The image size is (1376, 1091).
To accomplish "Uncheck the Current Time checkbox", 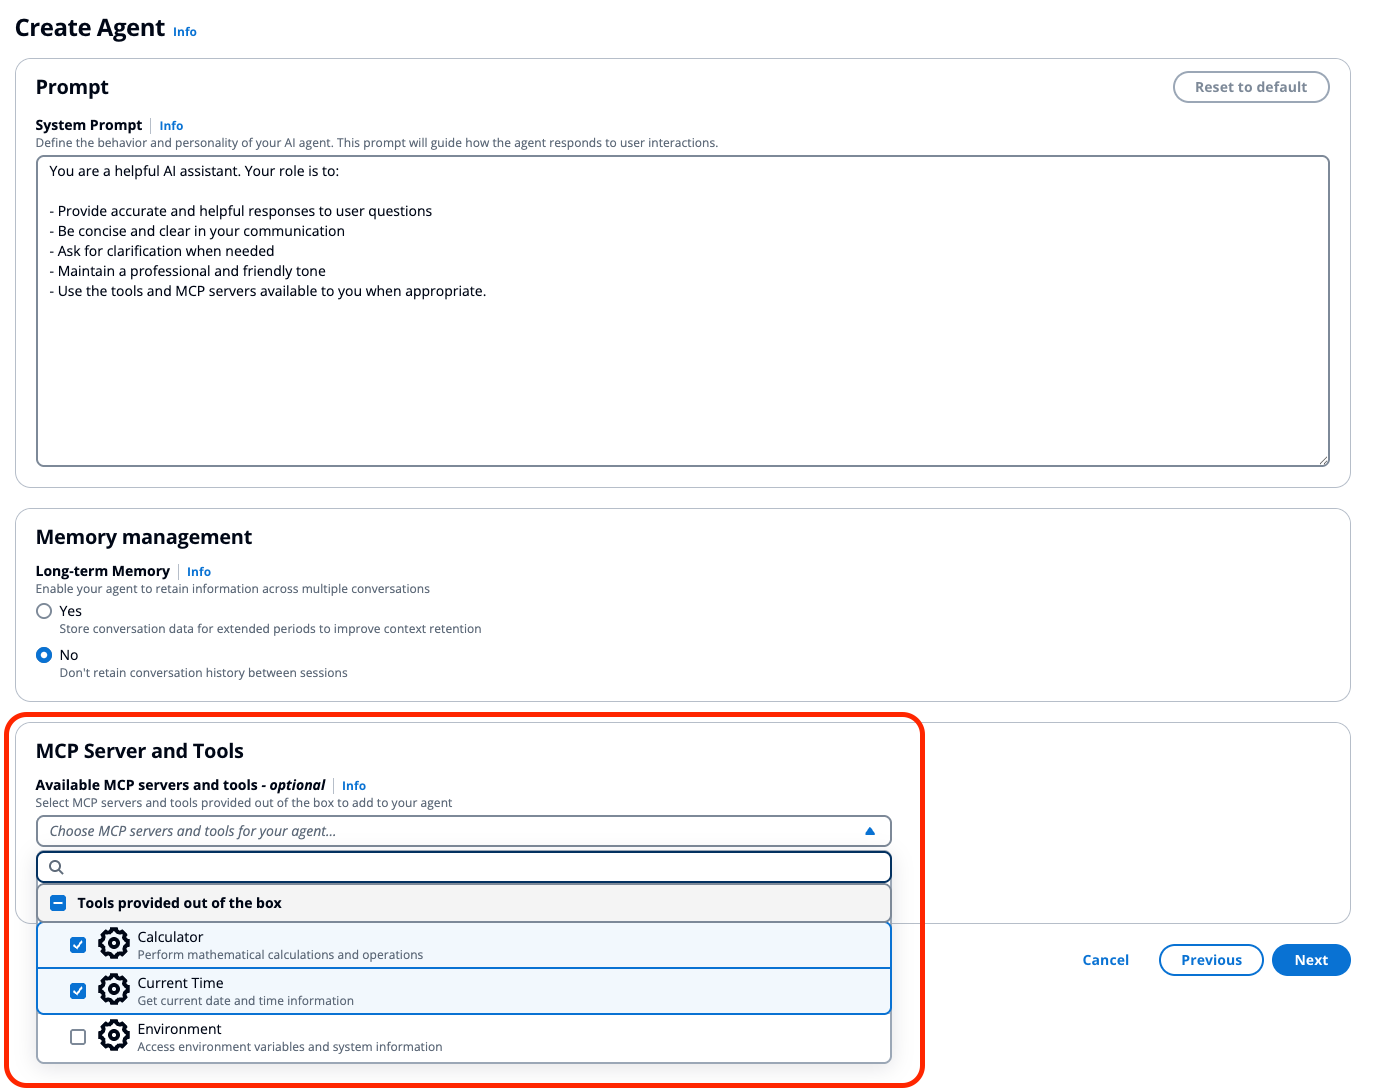I will pos(78,991).
